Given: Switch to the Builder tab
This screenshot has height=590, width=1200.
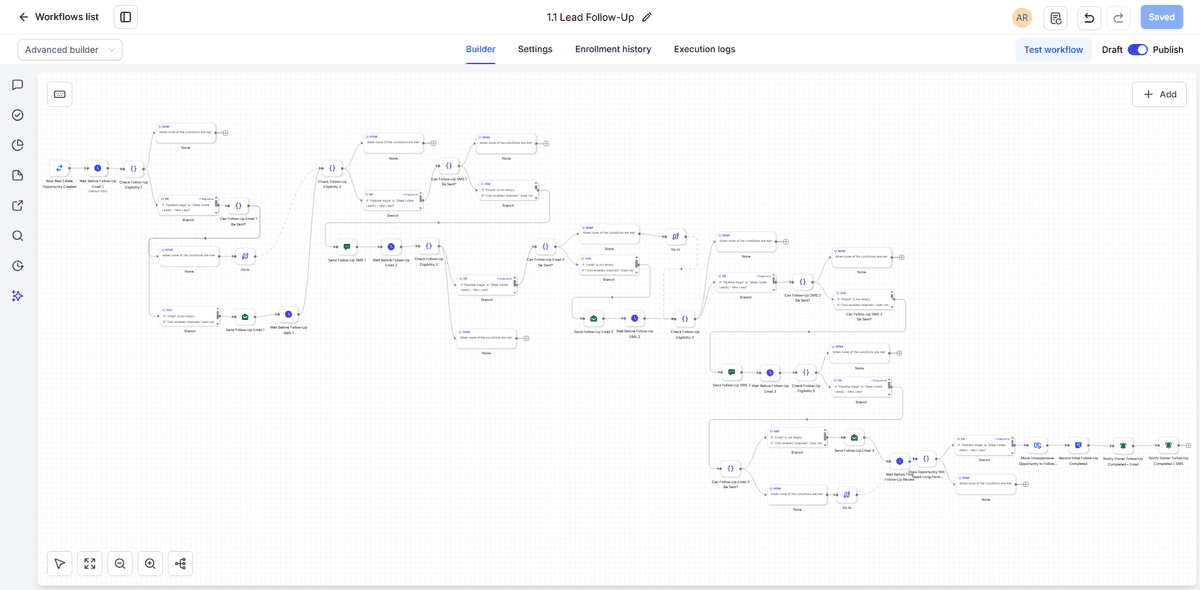Looking at the screenshot, I should (x=481, y=50).
